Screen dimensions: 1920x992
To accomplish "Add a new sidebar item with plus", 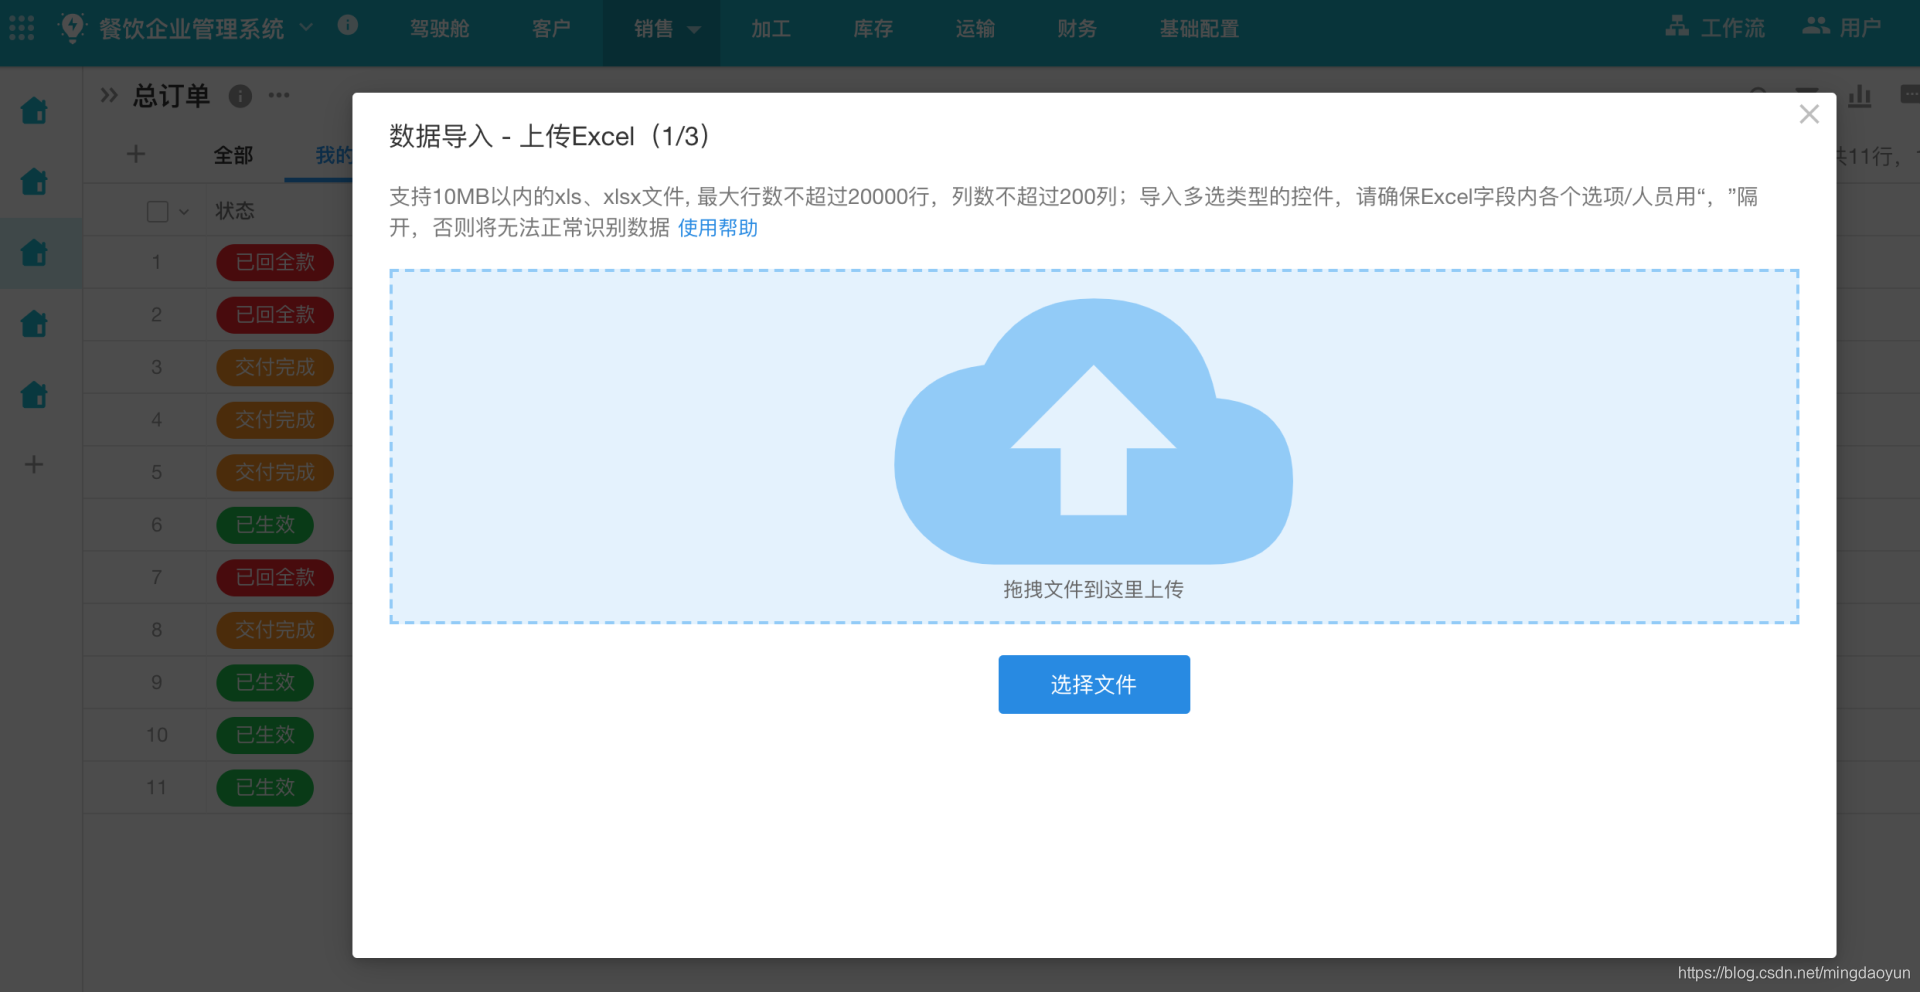I will 34,464.
